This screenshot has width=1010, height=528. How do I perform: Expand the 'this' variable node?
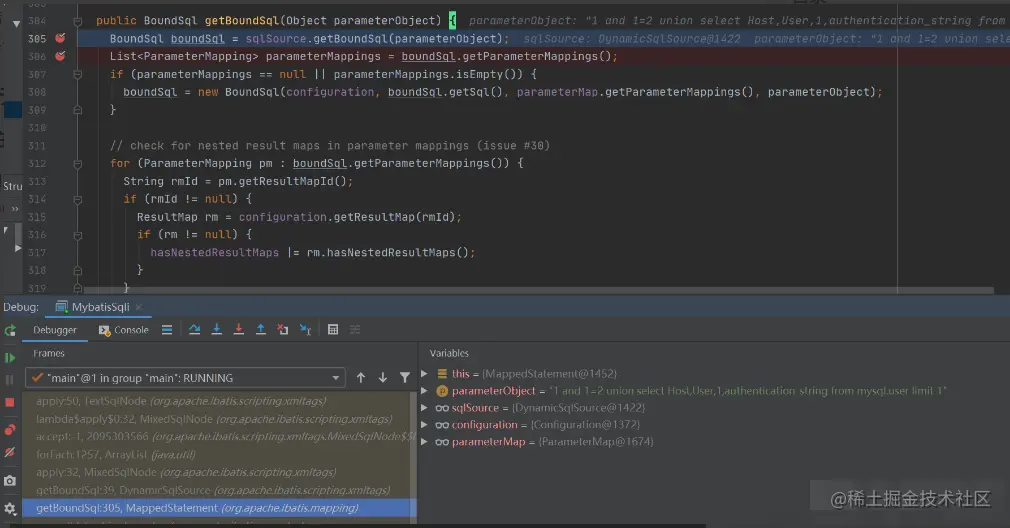tap(424, 373)
